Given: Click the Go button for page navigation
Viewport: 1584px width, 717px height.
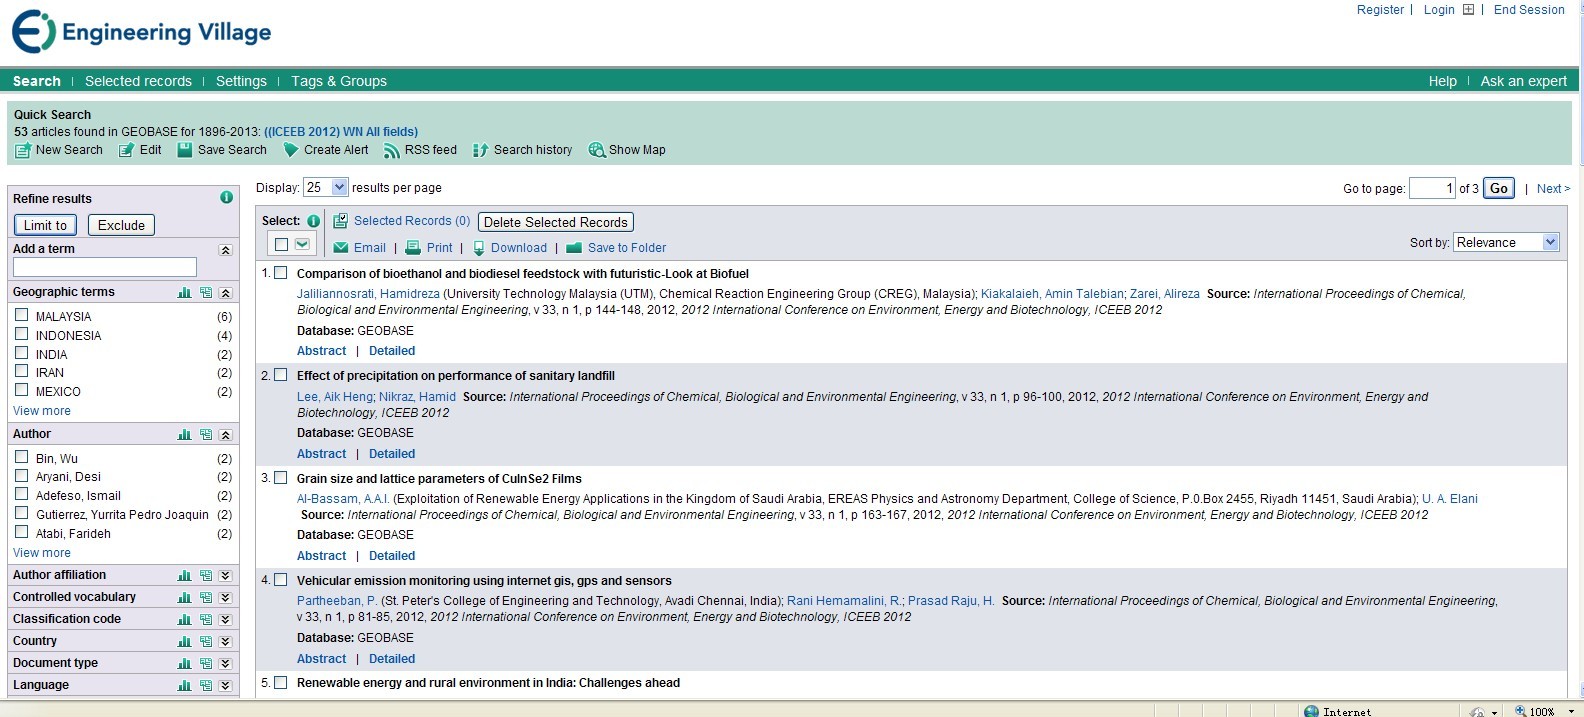Looking at the screenshot, I should coord(1498,188).
